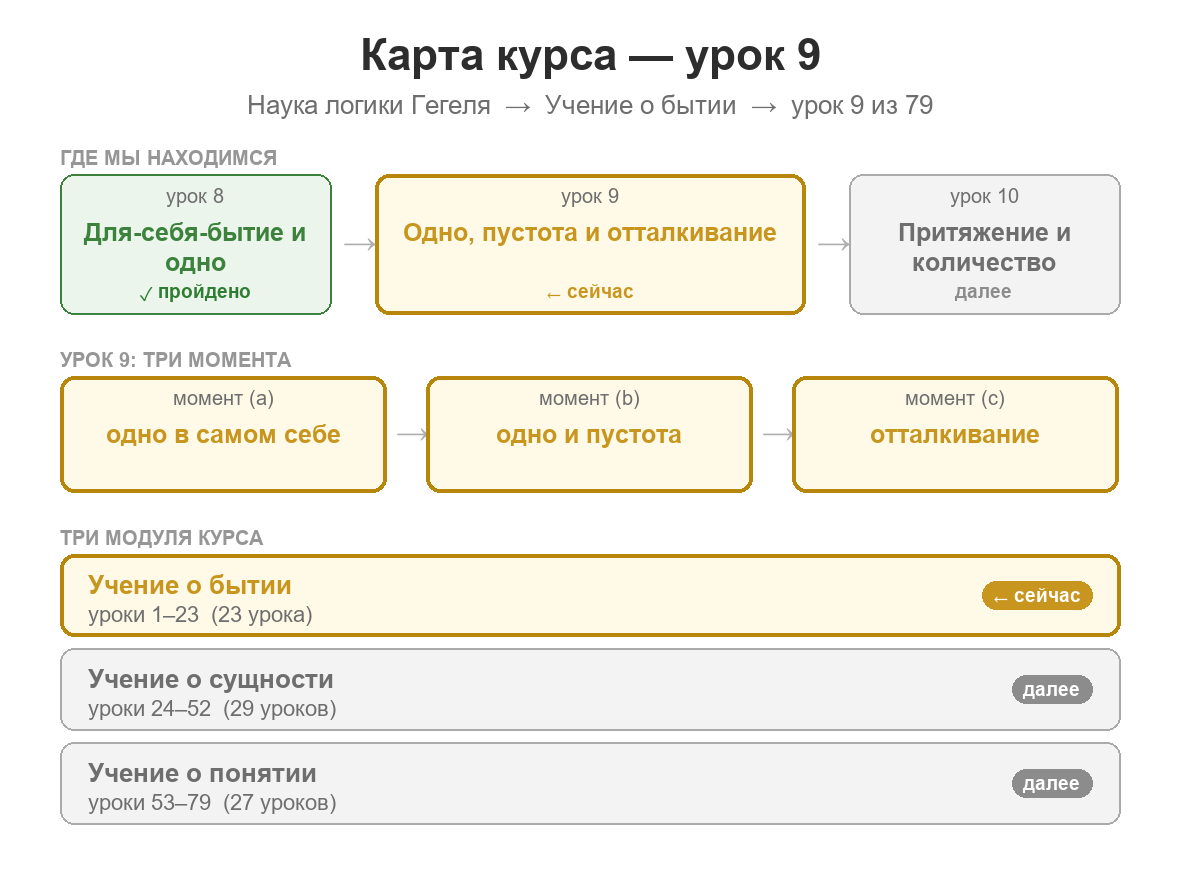Click the пройдено checkmark status in lesson 8
Viewport: 1180px width, 870px height.
click(196, 292)
